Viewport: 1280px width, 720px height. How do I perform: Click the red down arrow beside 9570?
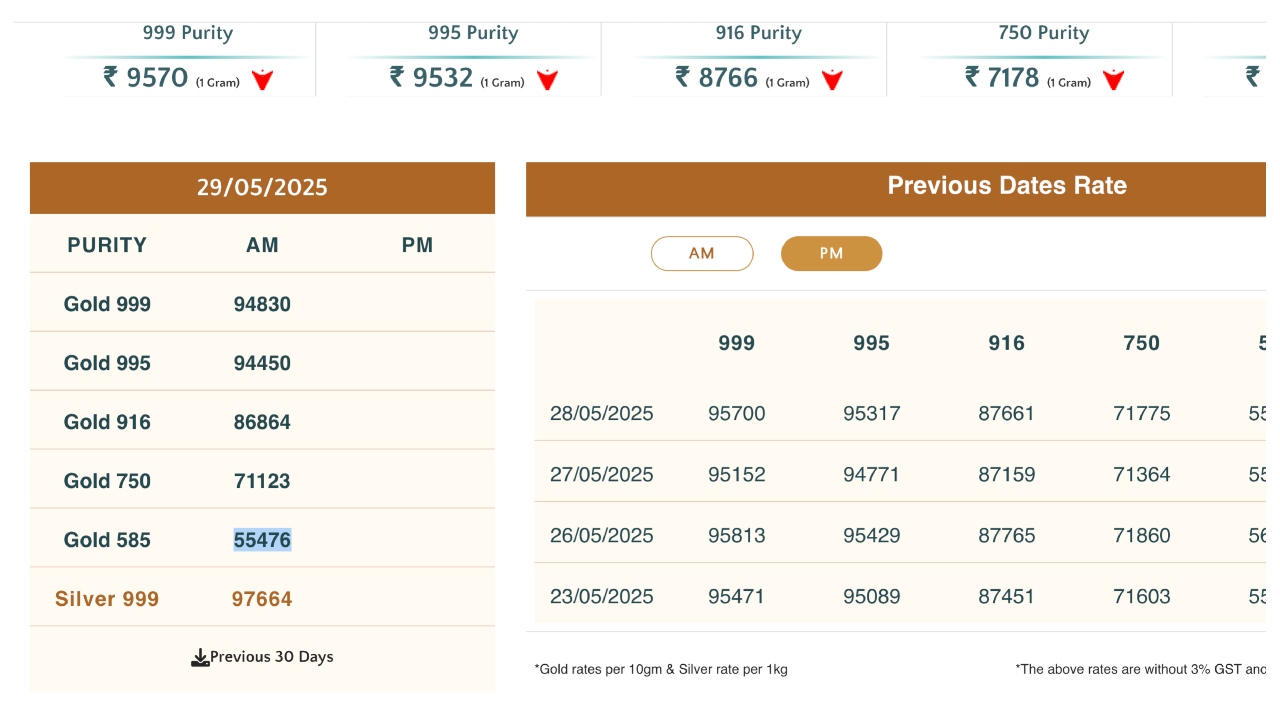(x=262, y=80)
